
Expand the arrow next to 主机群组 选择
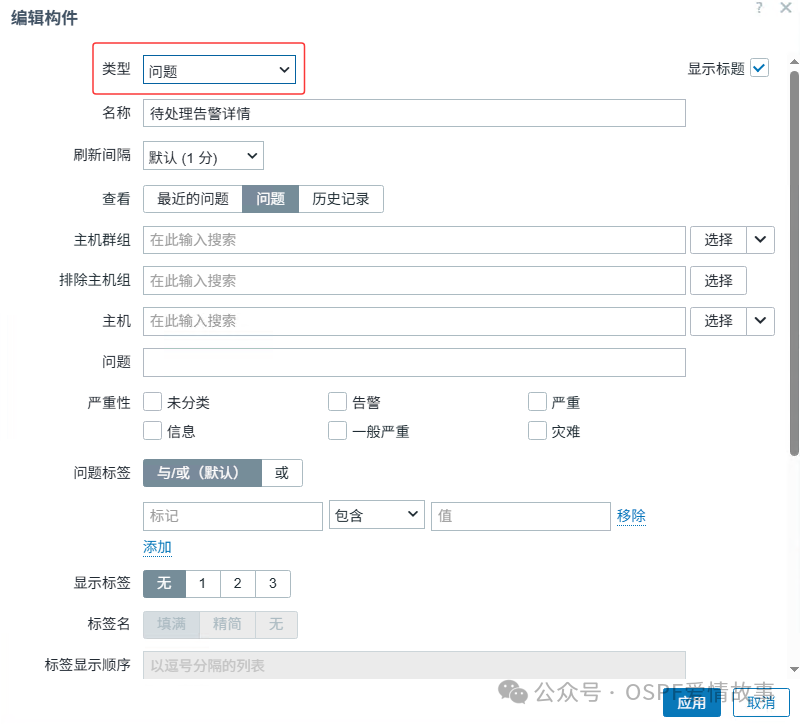[760, 240]
